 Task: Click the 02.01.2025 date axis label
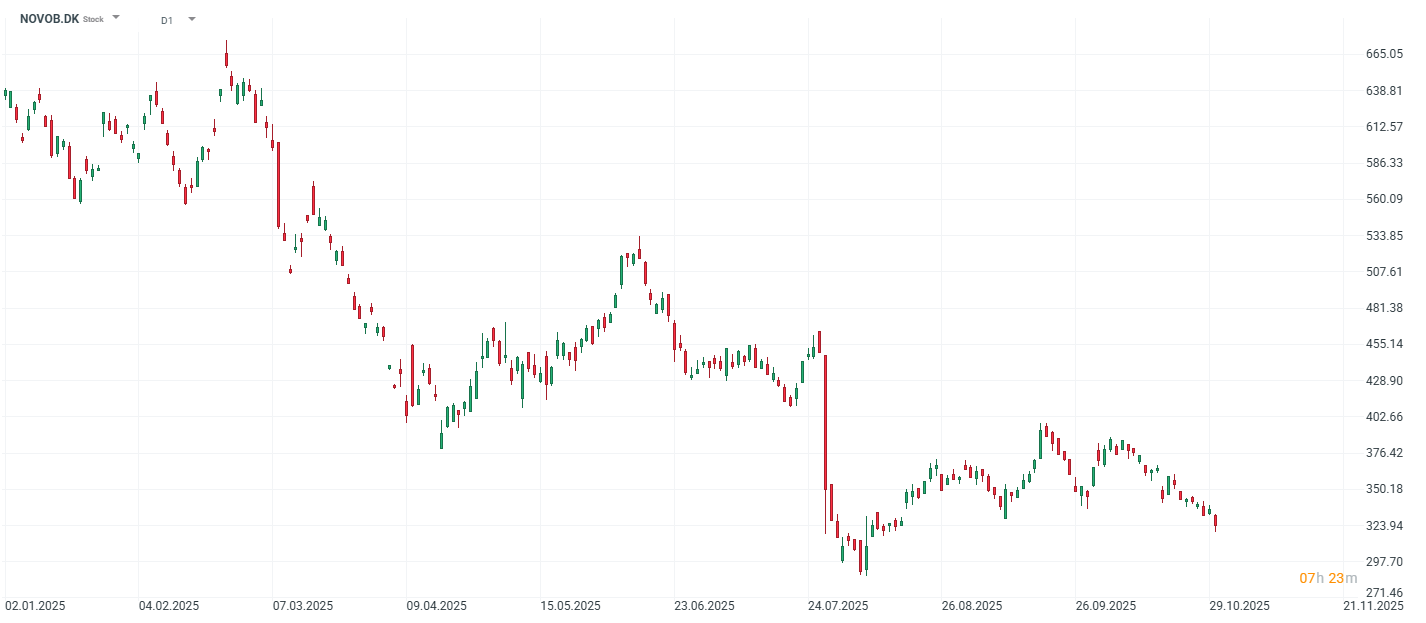click(35, 606)
